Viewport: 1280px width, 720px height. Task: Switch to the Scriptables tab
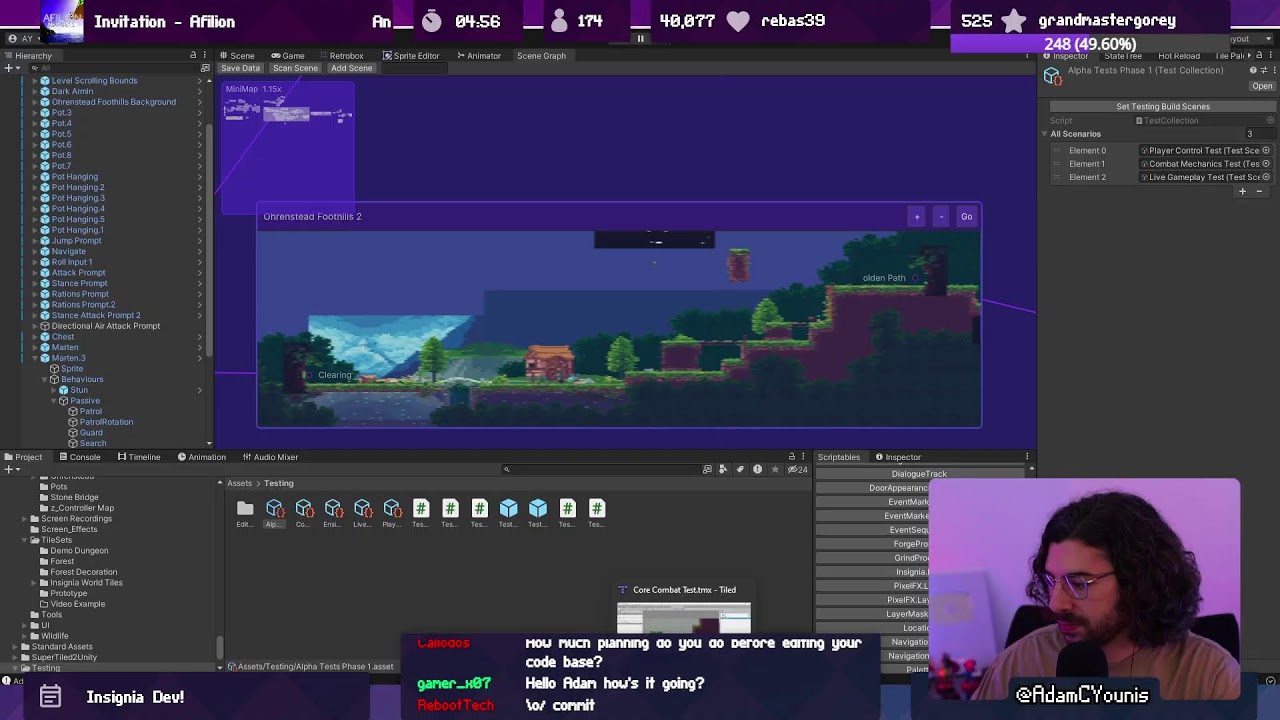click(838, 457)
